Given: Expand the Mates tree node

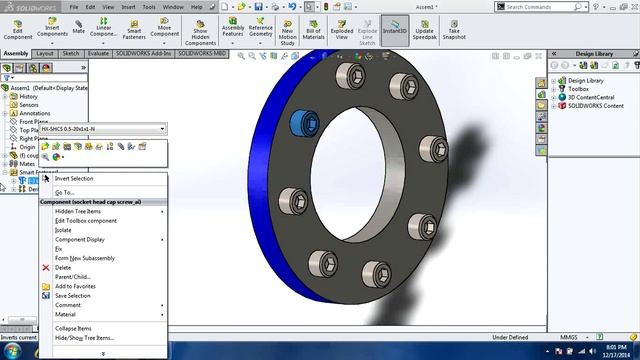Looking at the screenshot, I should [5, 164].
